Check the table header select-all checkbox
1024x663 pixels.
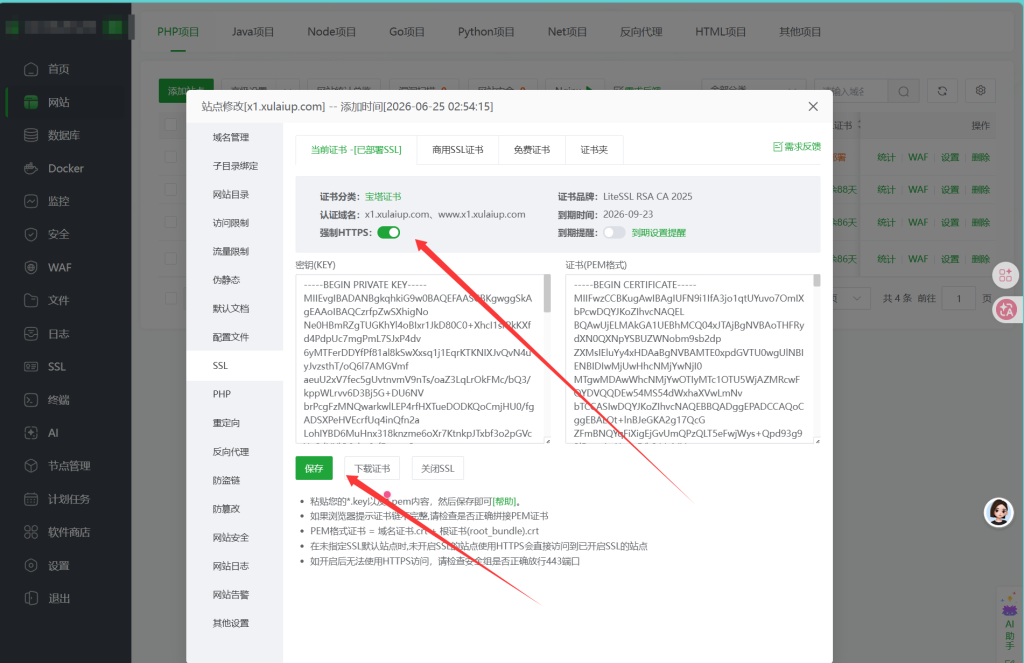pyautogui.click(x=171, y=125)
